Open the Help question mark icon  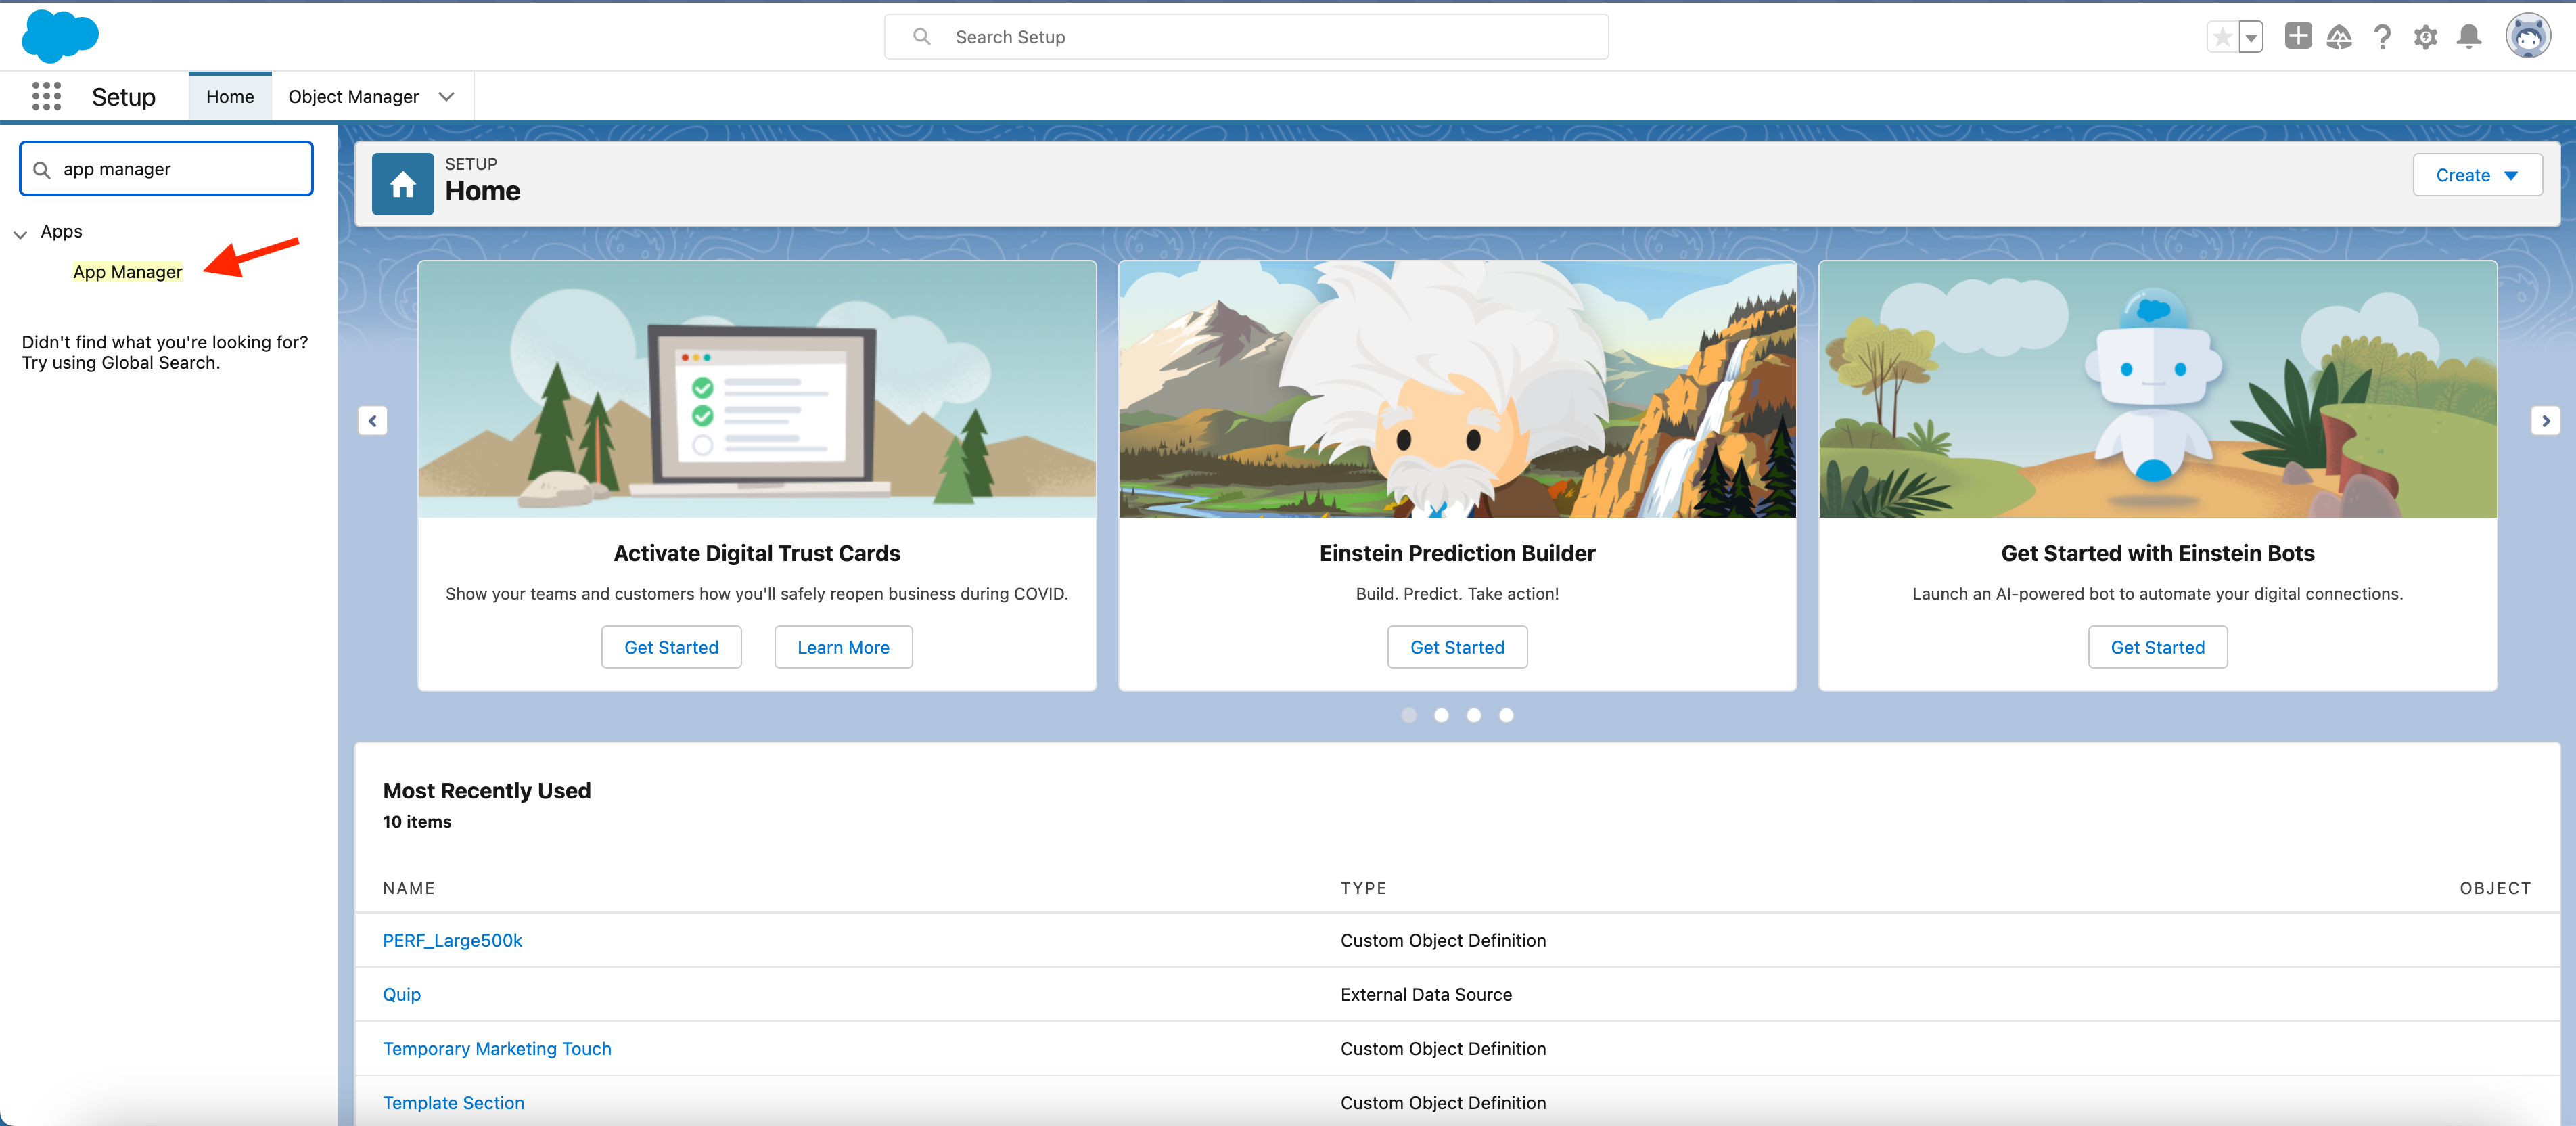click(x=2382, y=36)
